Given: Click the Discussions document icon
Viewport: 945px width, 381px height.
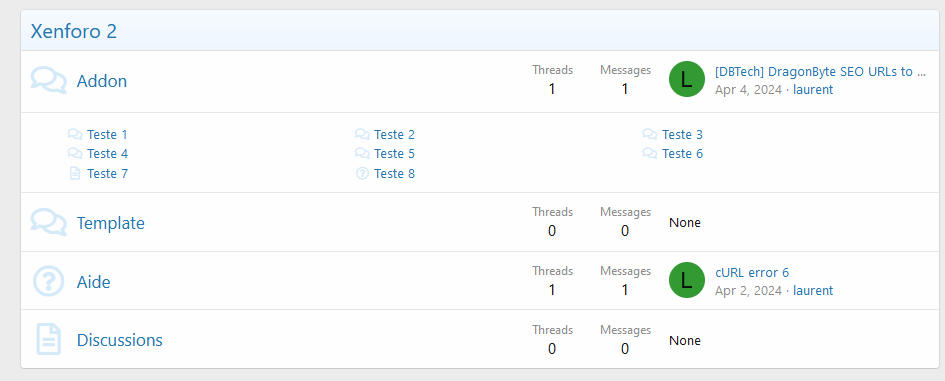Looking at the screenshot, I should point(48,339).
